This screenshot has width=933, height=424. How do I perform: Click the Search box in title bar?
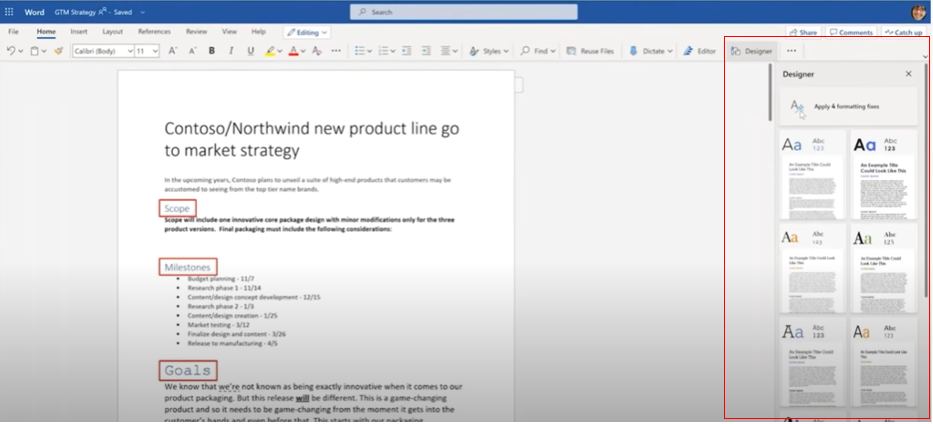[464, 12]
